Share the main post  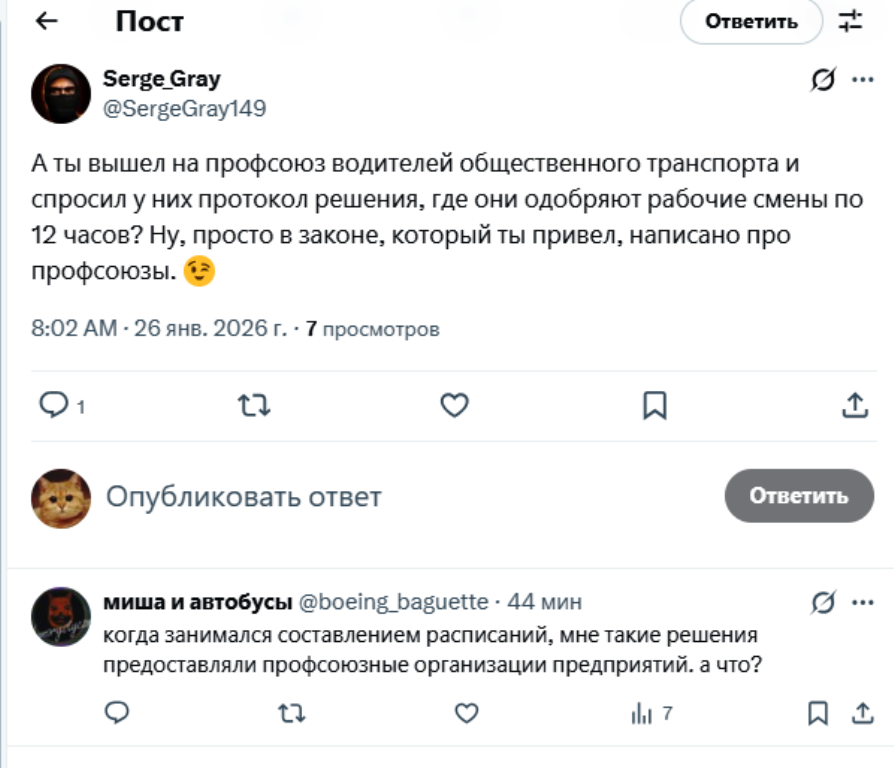[x=854, y=404]
